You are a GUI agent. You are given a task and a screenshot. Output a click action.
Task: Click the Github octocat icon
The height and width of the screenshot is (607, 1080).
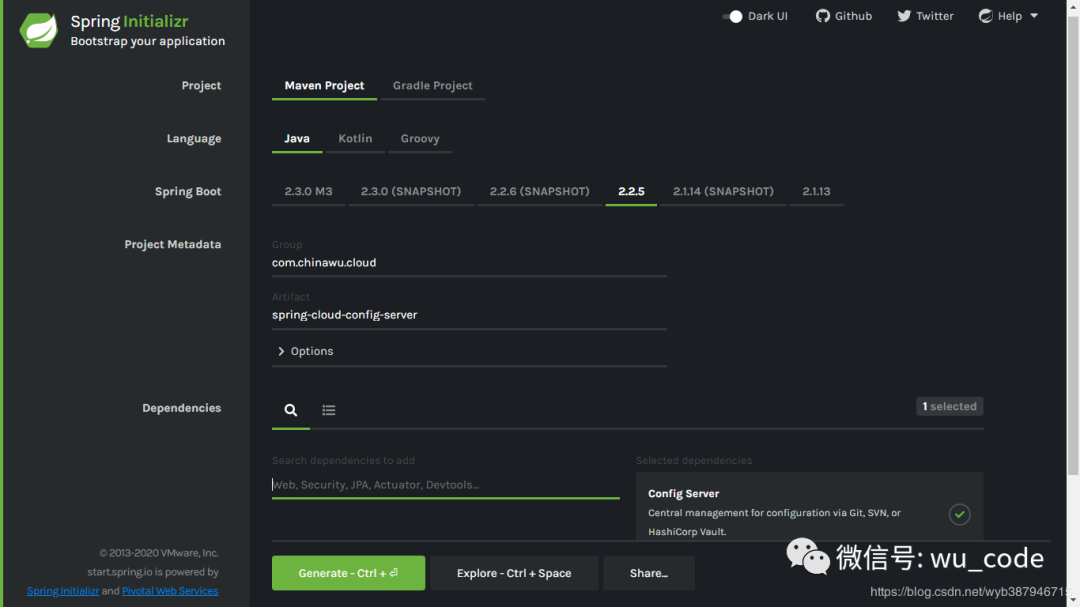pyautogui.click(x=822, y=16)
